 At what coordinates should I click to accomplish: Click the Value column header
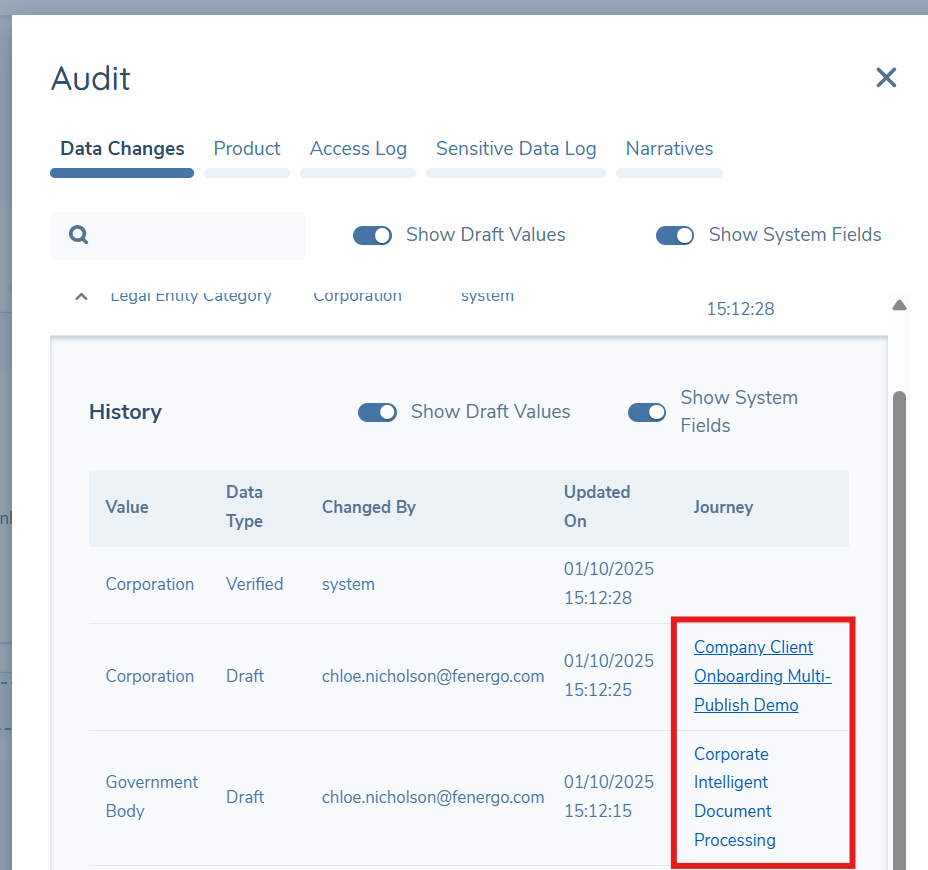click(127, 507)
